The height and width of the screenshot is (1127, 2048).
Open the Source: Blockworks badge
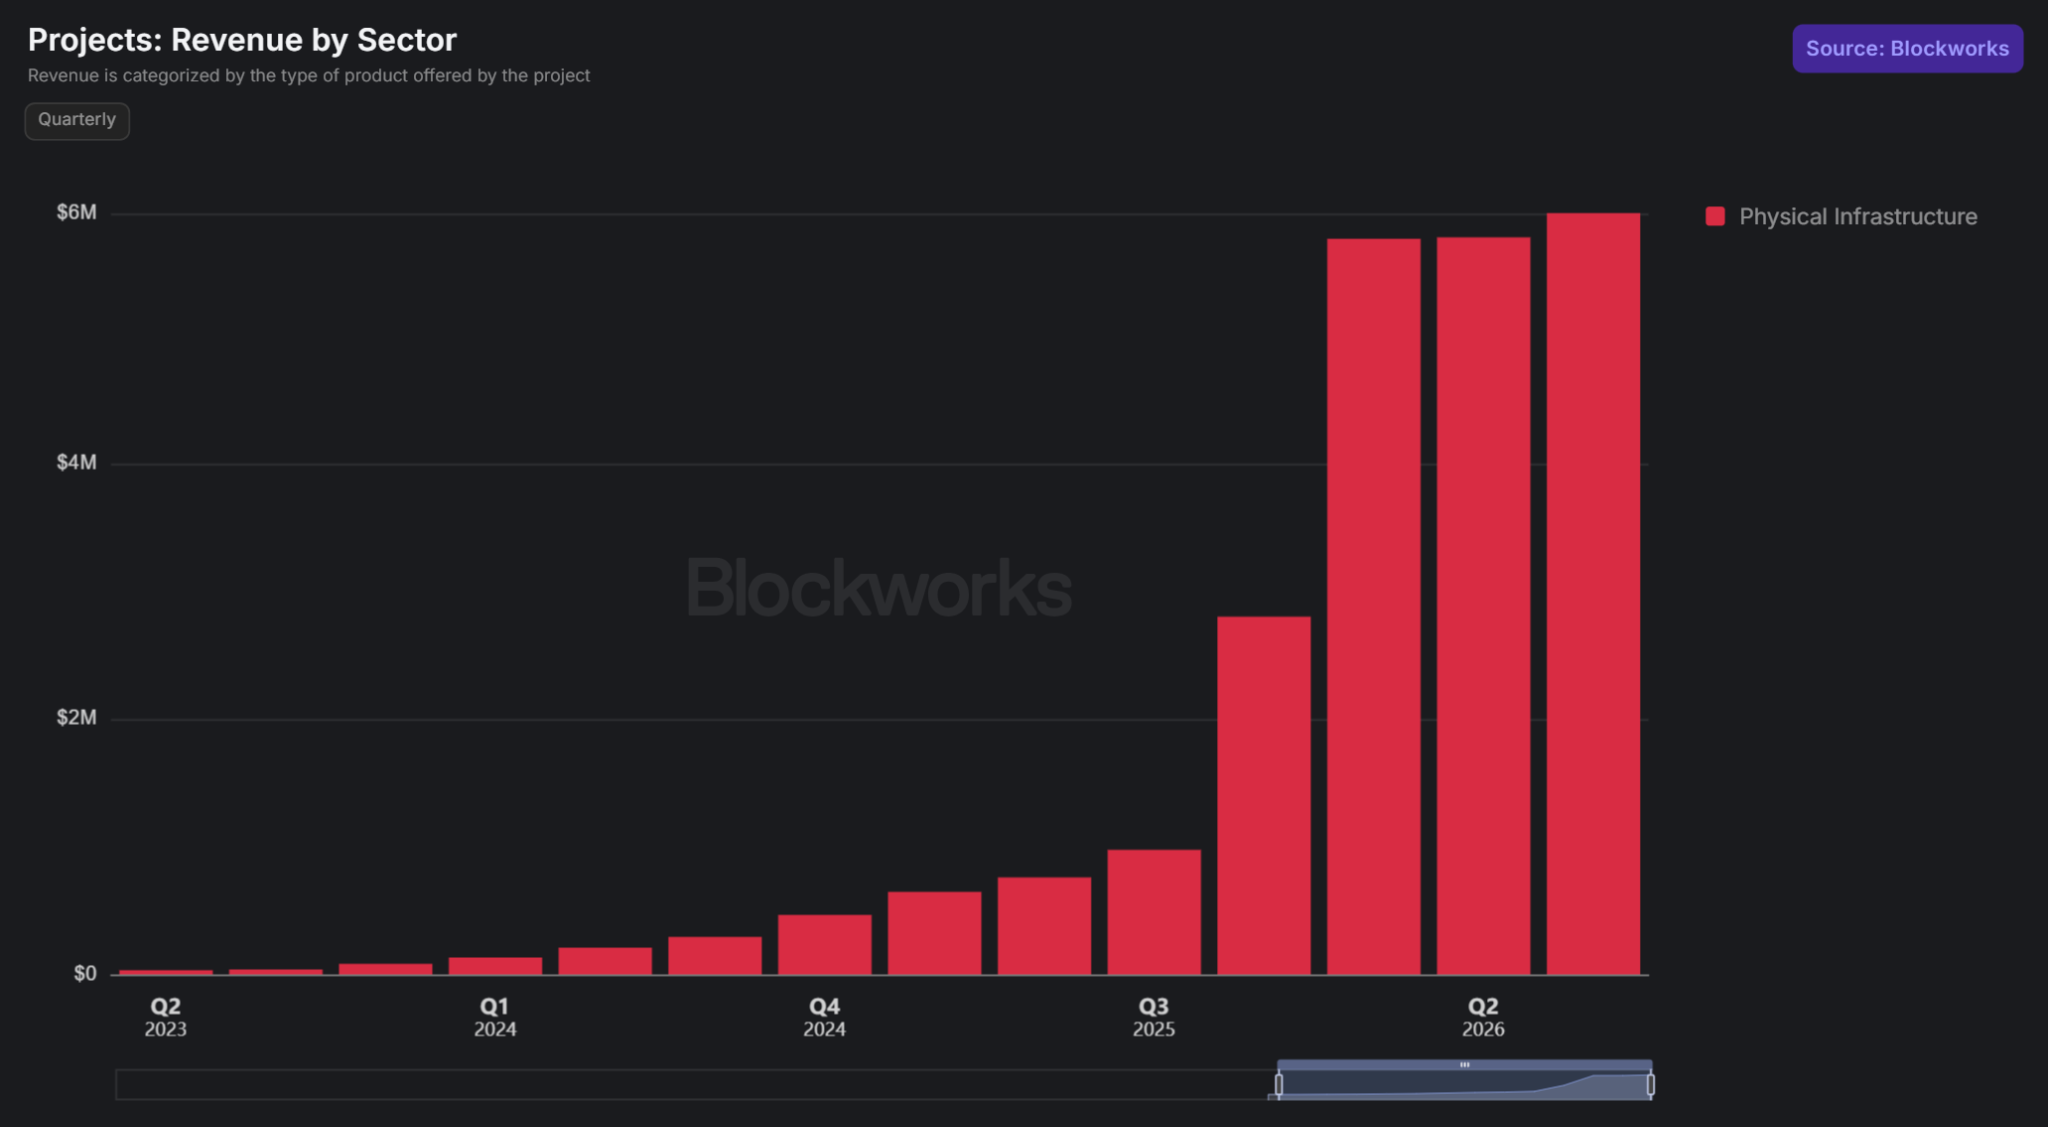click(x=1907, y=49)
